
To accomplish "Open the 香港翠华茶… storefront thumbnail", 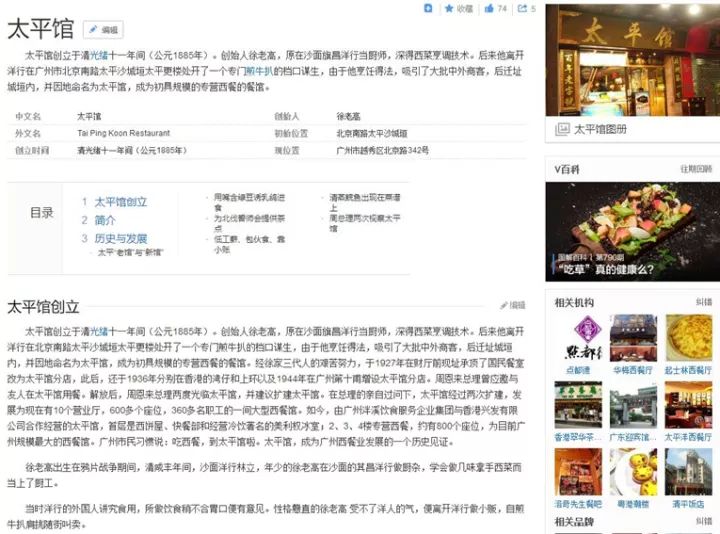I will tap(578, 405).
